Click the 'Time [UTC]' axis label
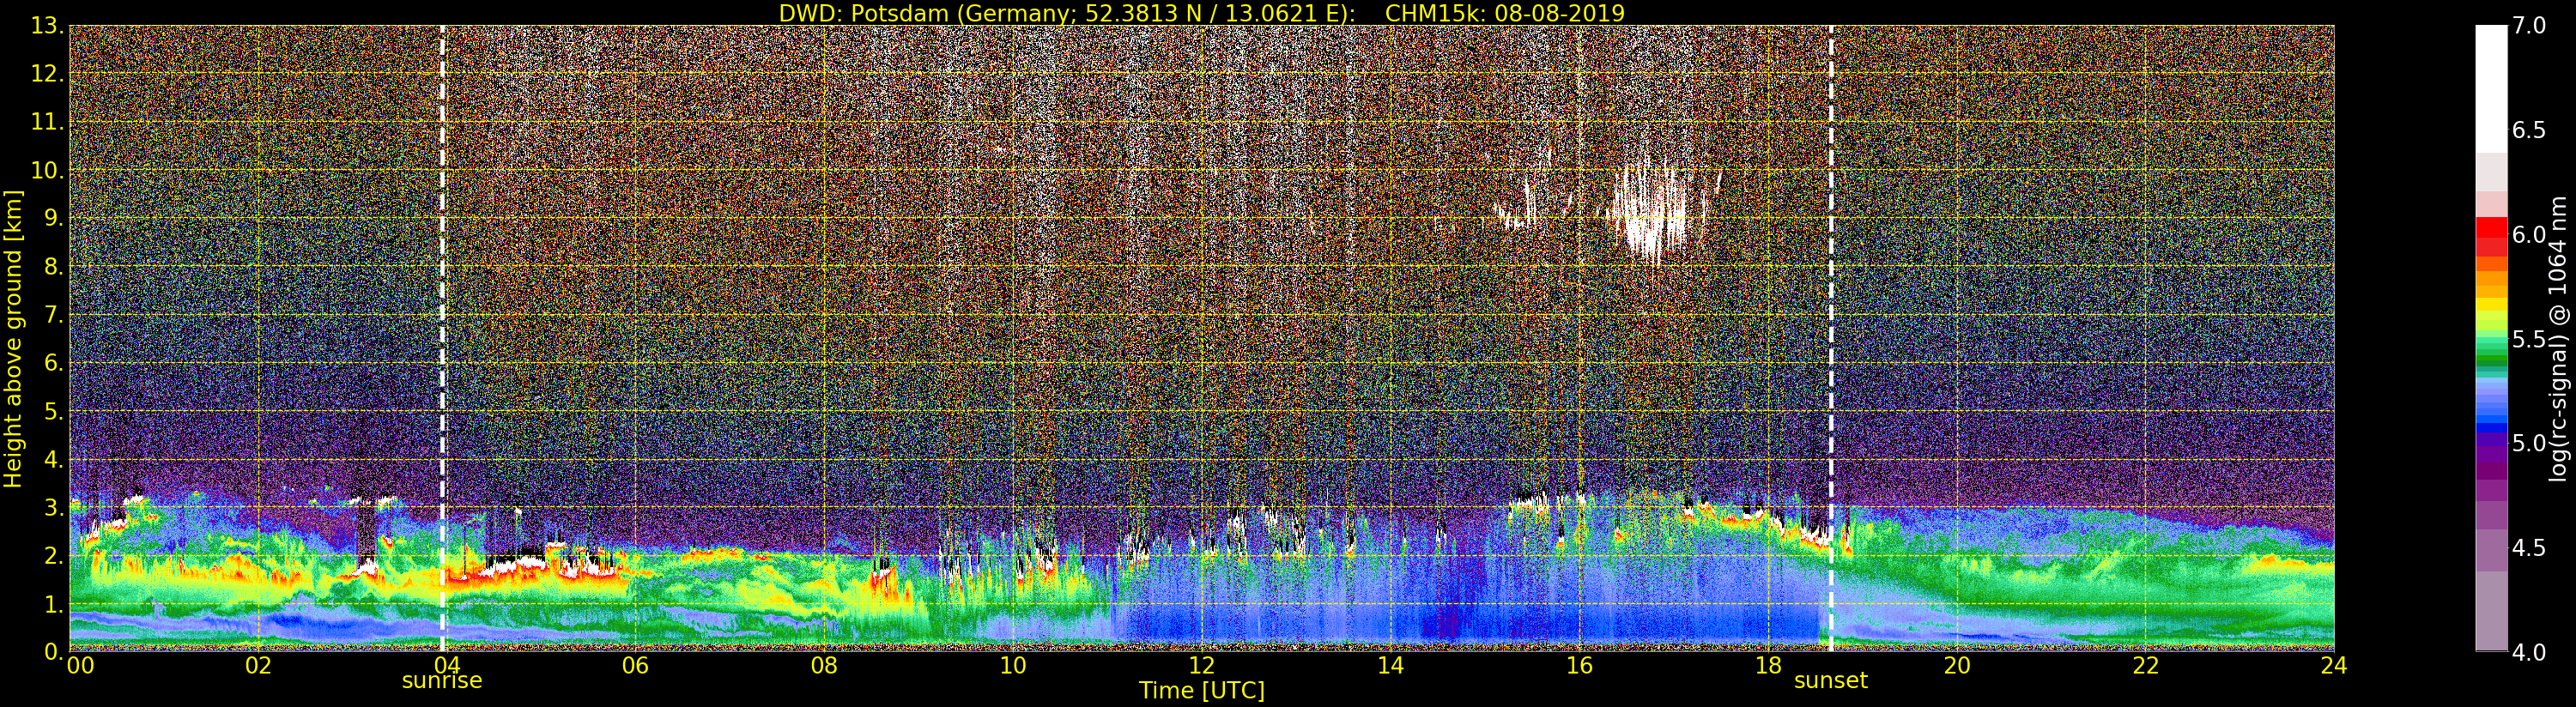The height and width of the screenshot is (707, 2576). coord(1202,691)
